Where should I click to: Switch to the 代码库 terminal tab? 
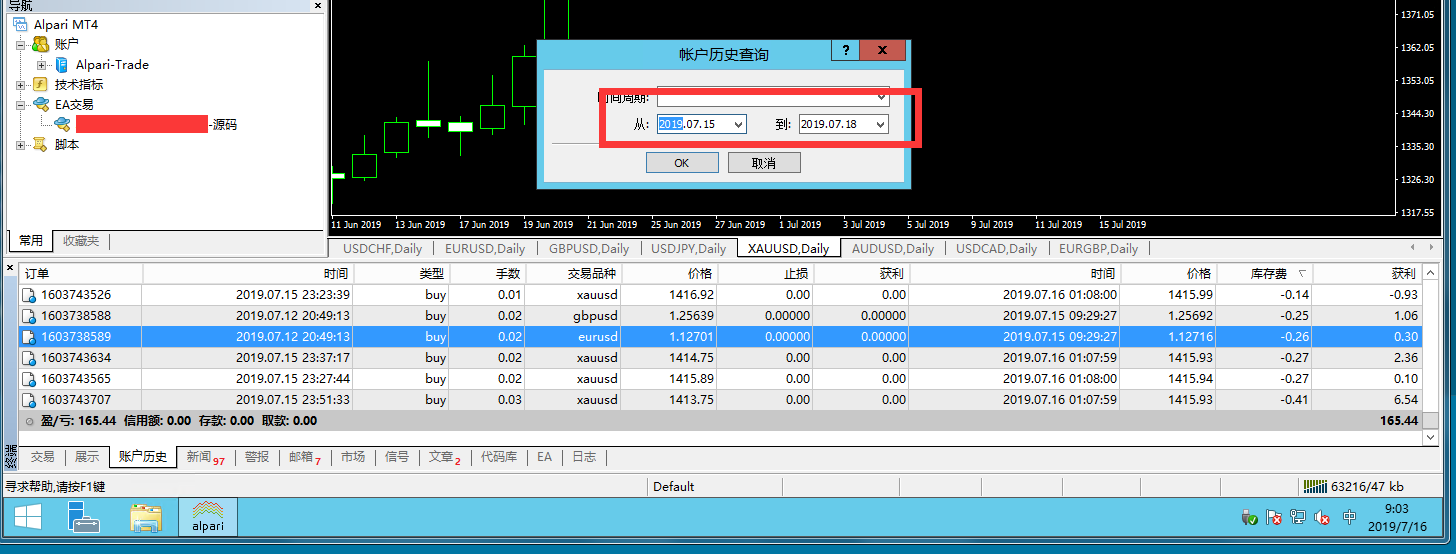point(499,457)
